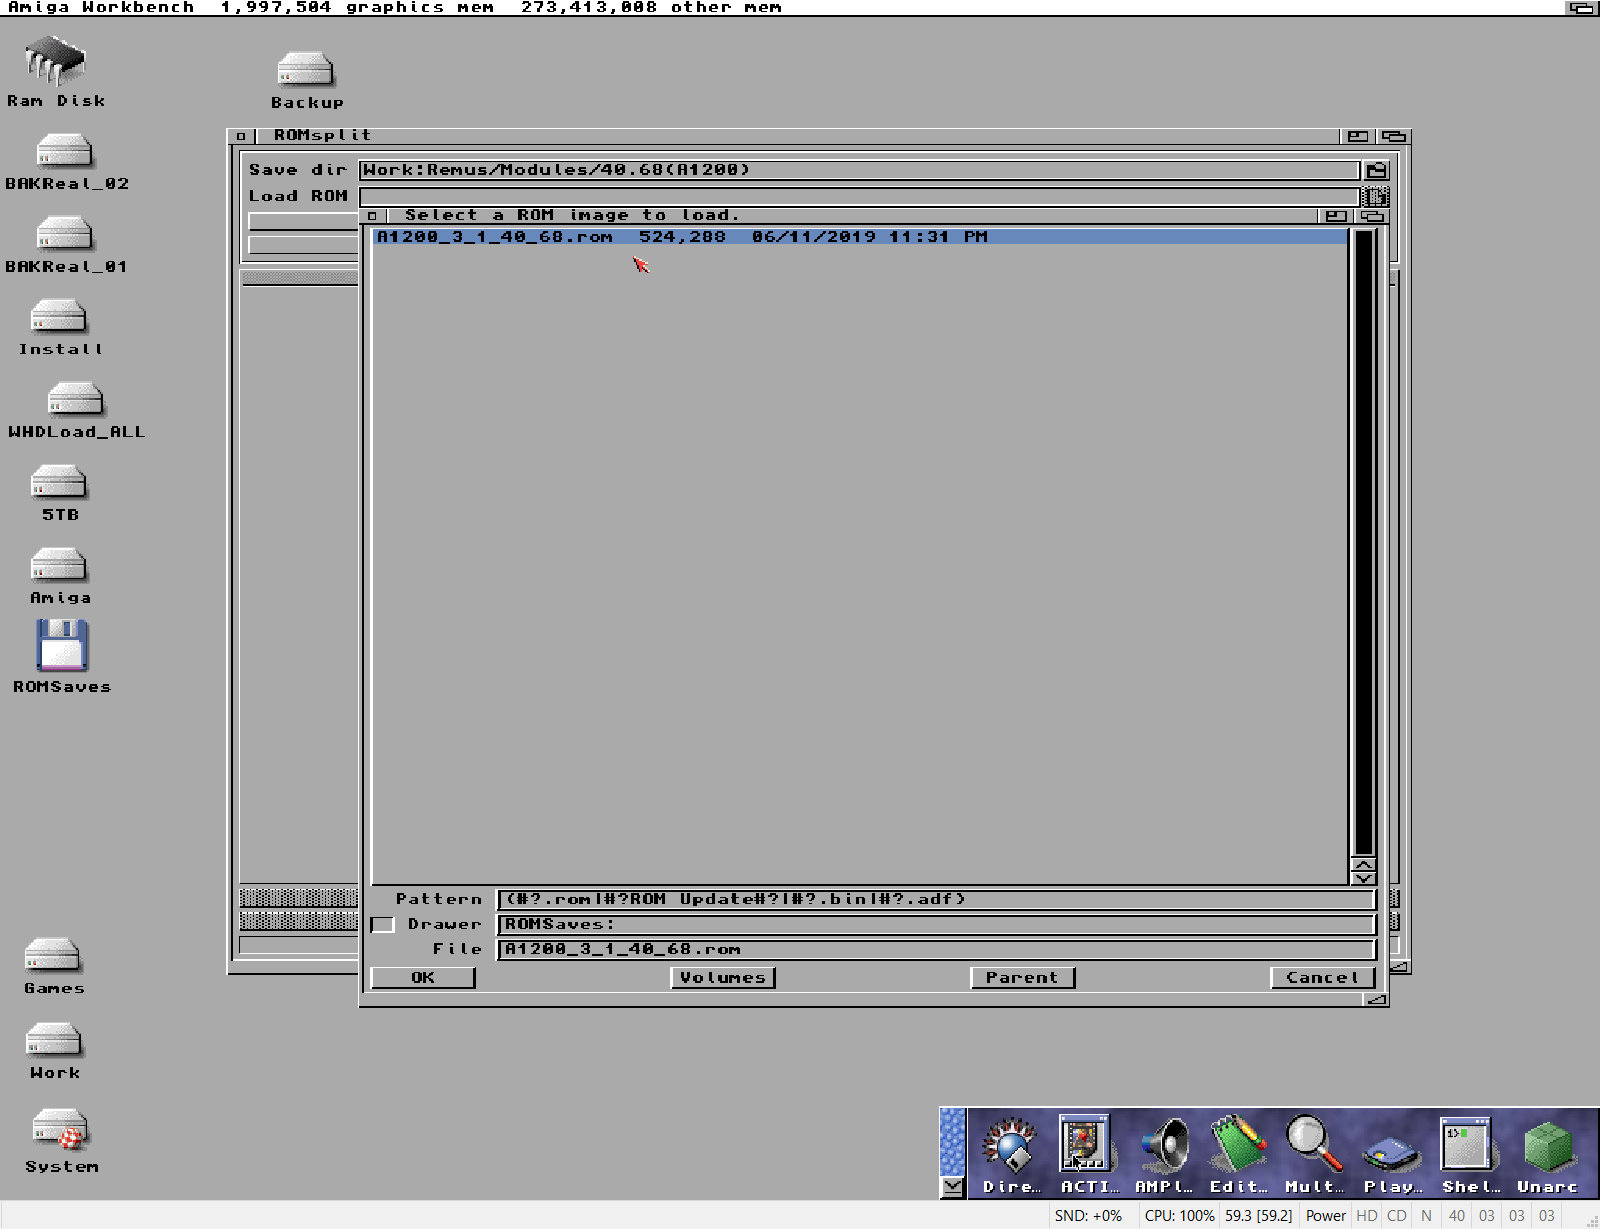Click the Save dir folder chooser icon
The height and width of the screenshot is (1229, 1600).
pyautogui.click(x=1377, y=171)
